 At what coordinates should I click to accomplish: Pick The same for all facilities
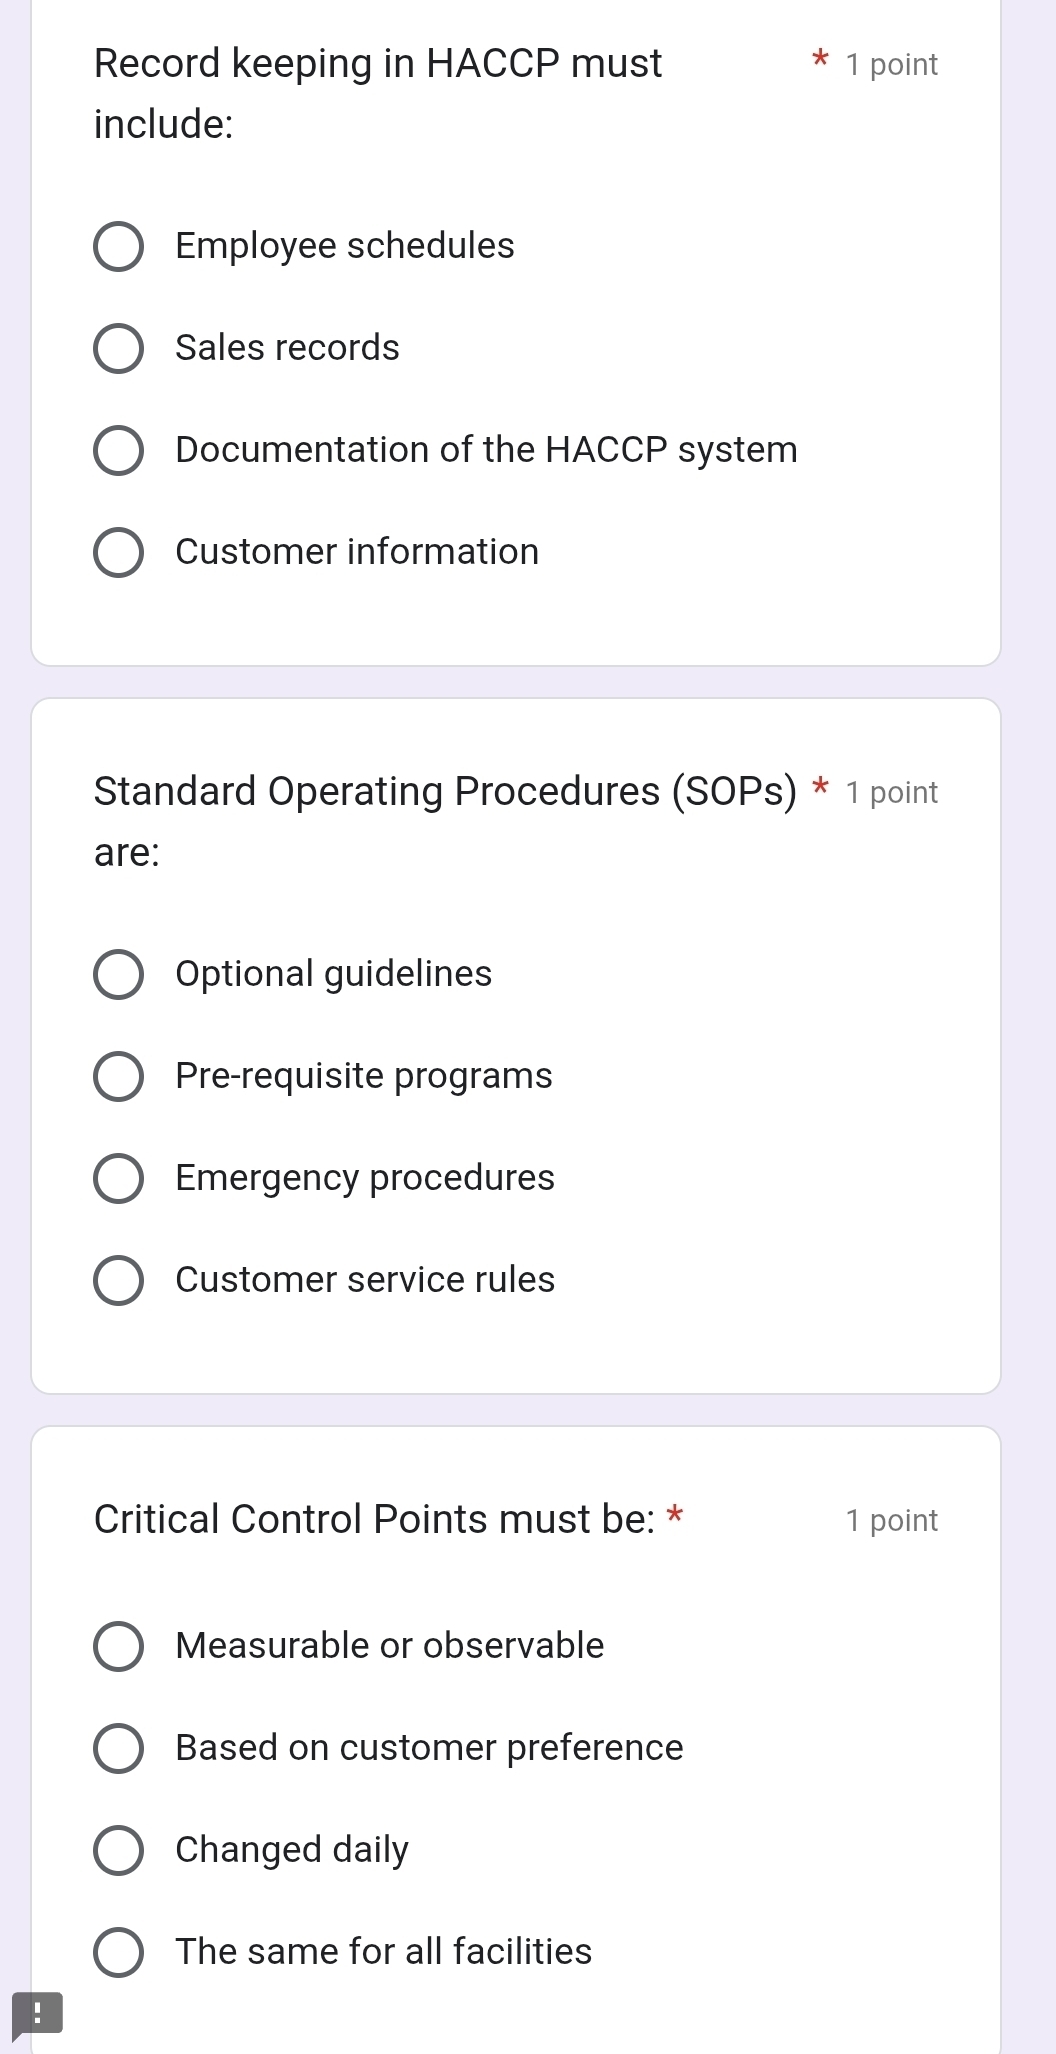tap(118, 1953)
